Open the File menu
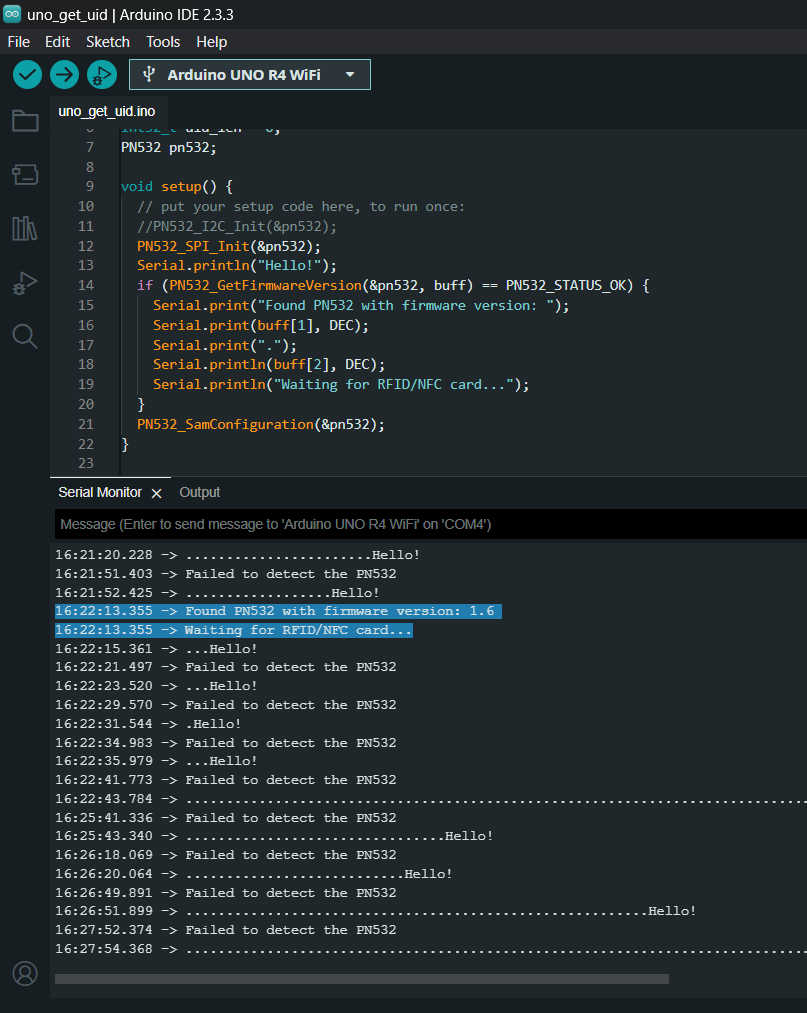 point(19,42)
